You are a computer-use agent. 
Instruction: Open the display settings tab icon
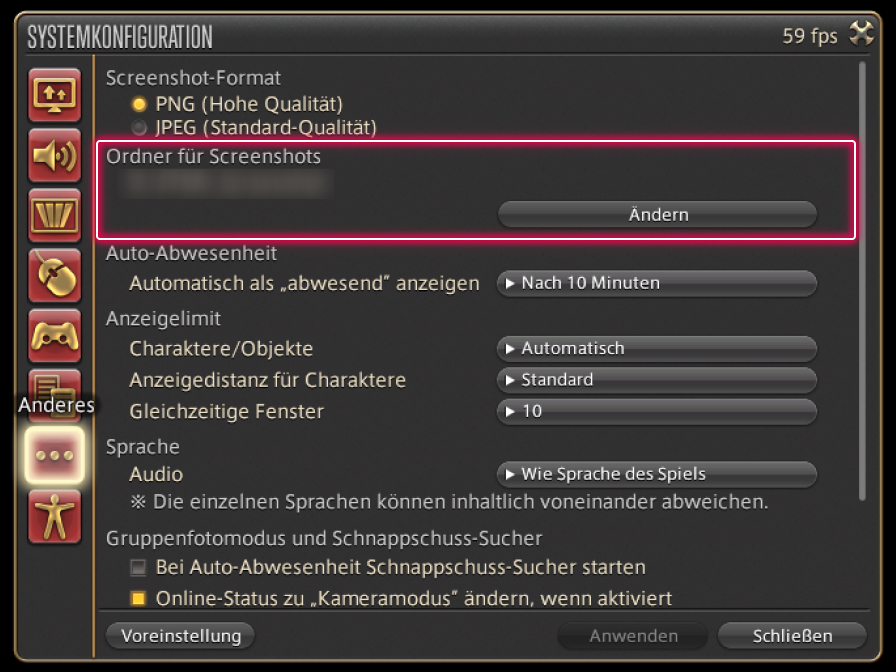(x=54, y=94)
